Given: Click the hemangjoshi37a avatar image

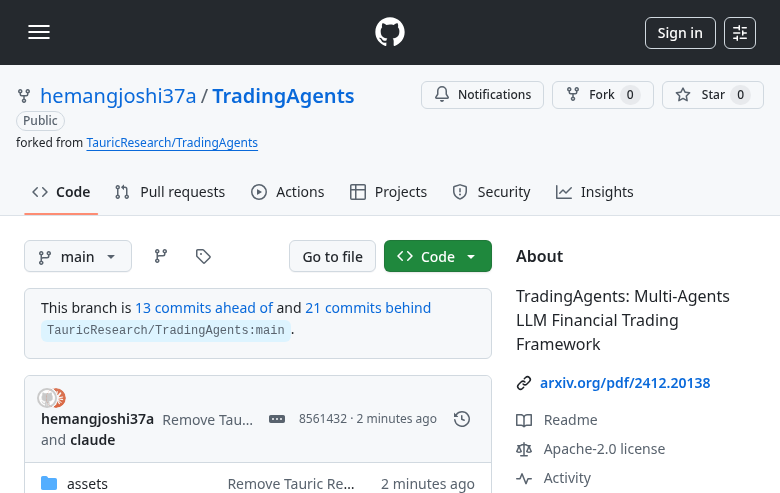Looking at the screenshot, I should coord(46,398).
